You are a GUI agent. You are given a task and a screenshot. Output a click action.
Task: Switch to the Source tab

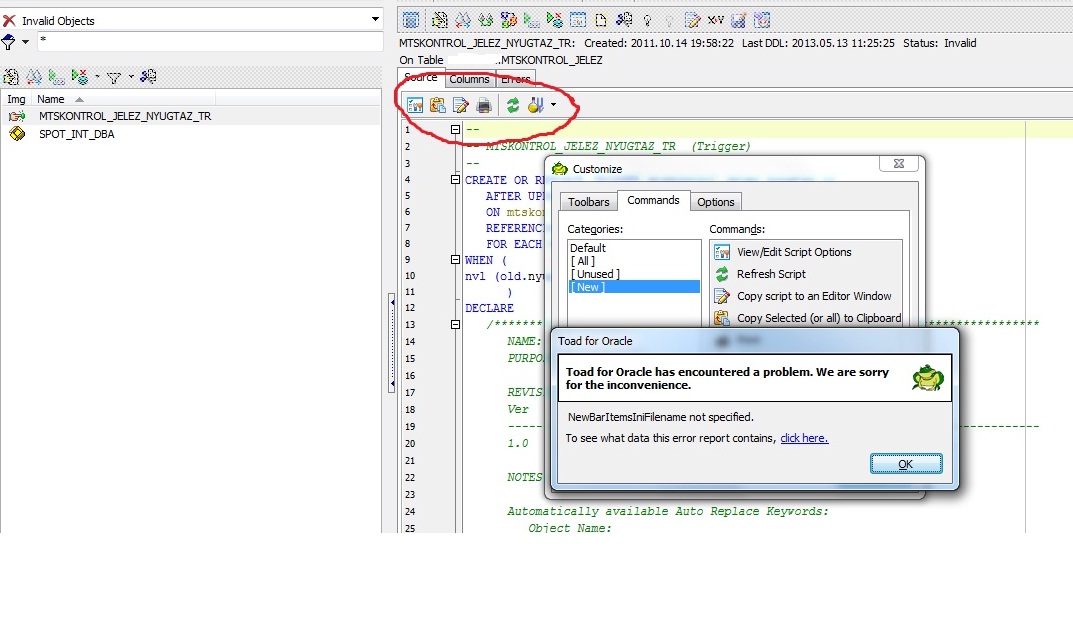(421, 77)
